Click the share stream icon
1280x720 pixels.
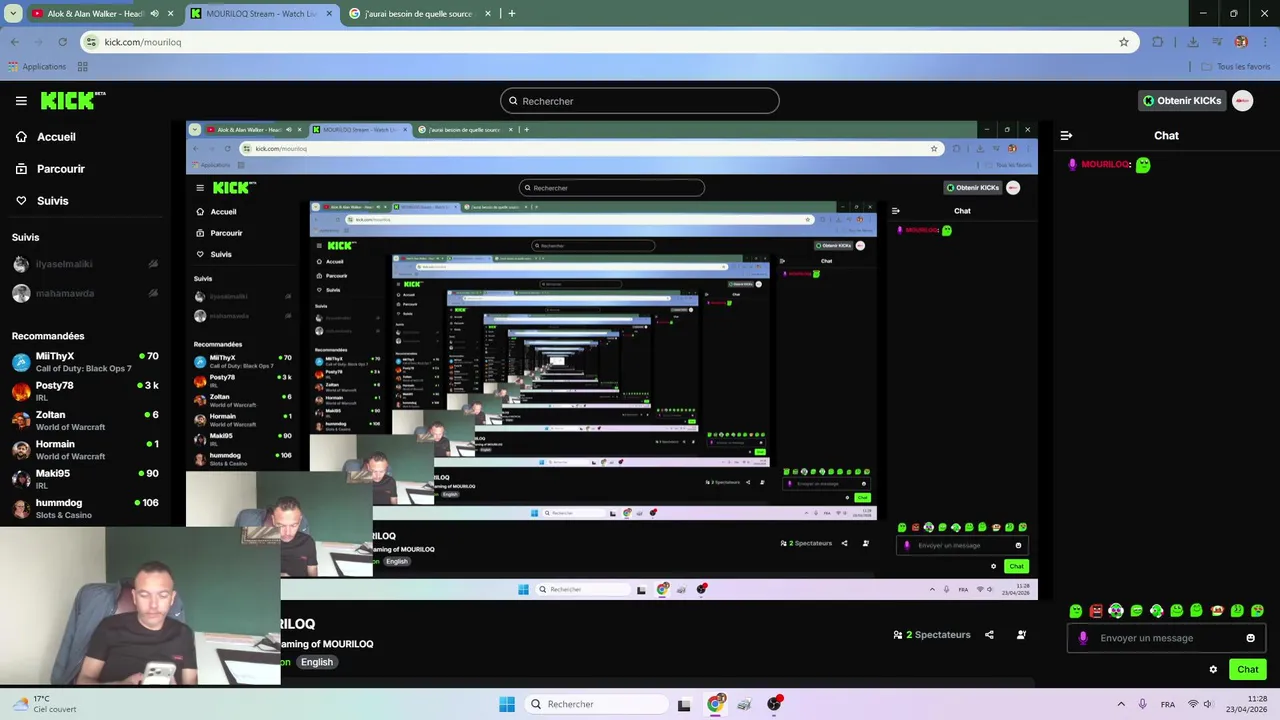coord(989,635)
